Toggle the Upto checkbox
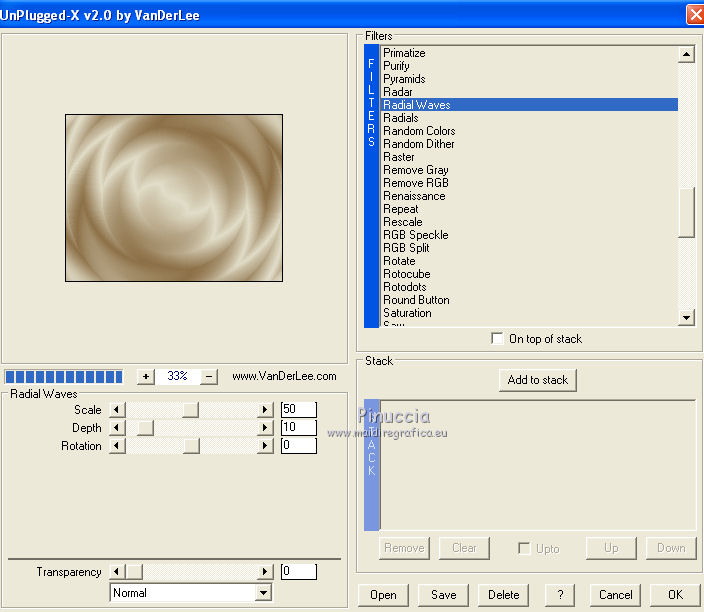This screenshot has width=704, height=612. tap(524, 548)
